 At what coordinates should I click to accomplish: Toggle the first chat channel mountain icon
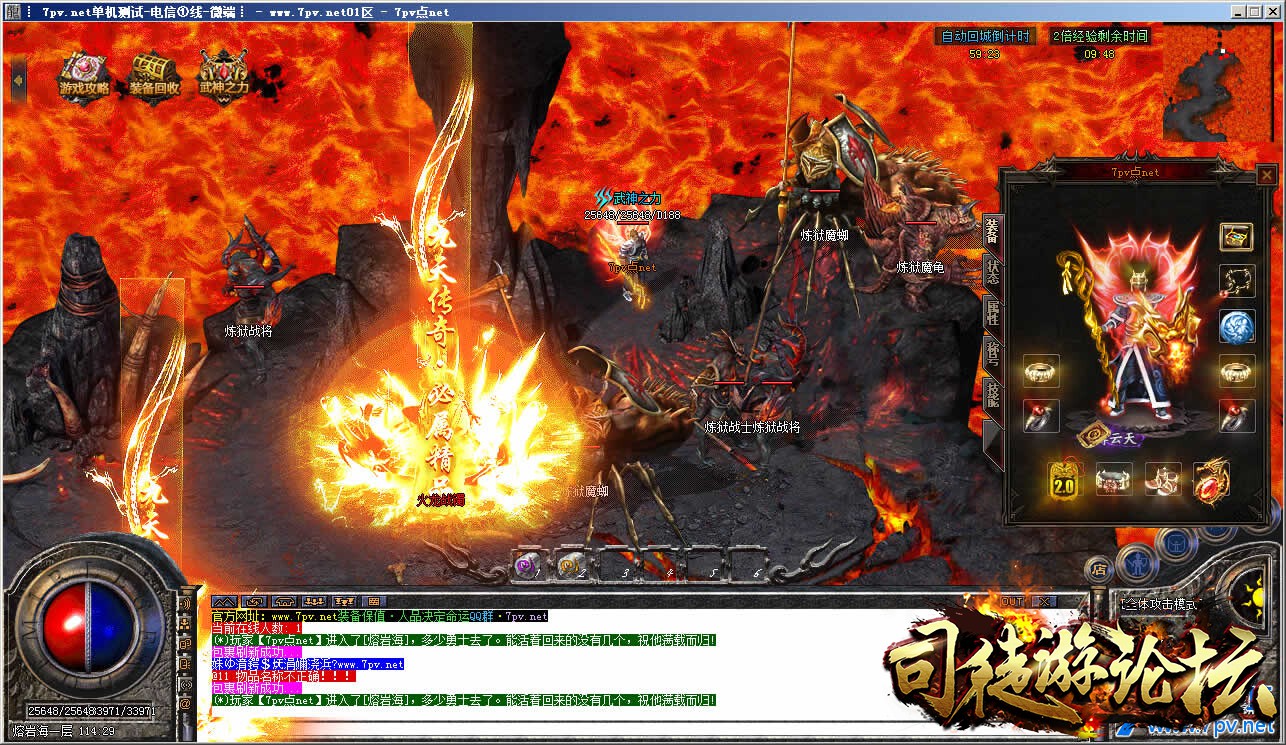[224, 602]
